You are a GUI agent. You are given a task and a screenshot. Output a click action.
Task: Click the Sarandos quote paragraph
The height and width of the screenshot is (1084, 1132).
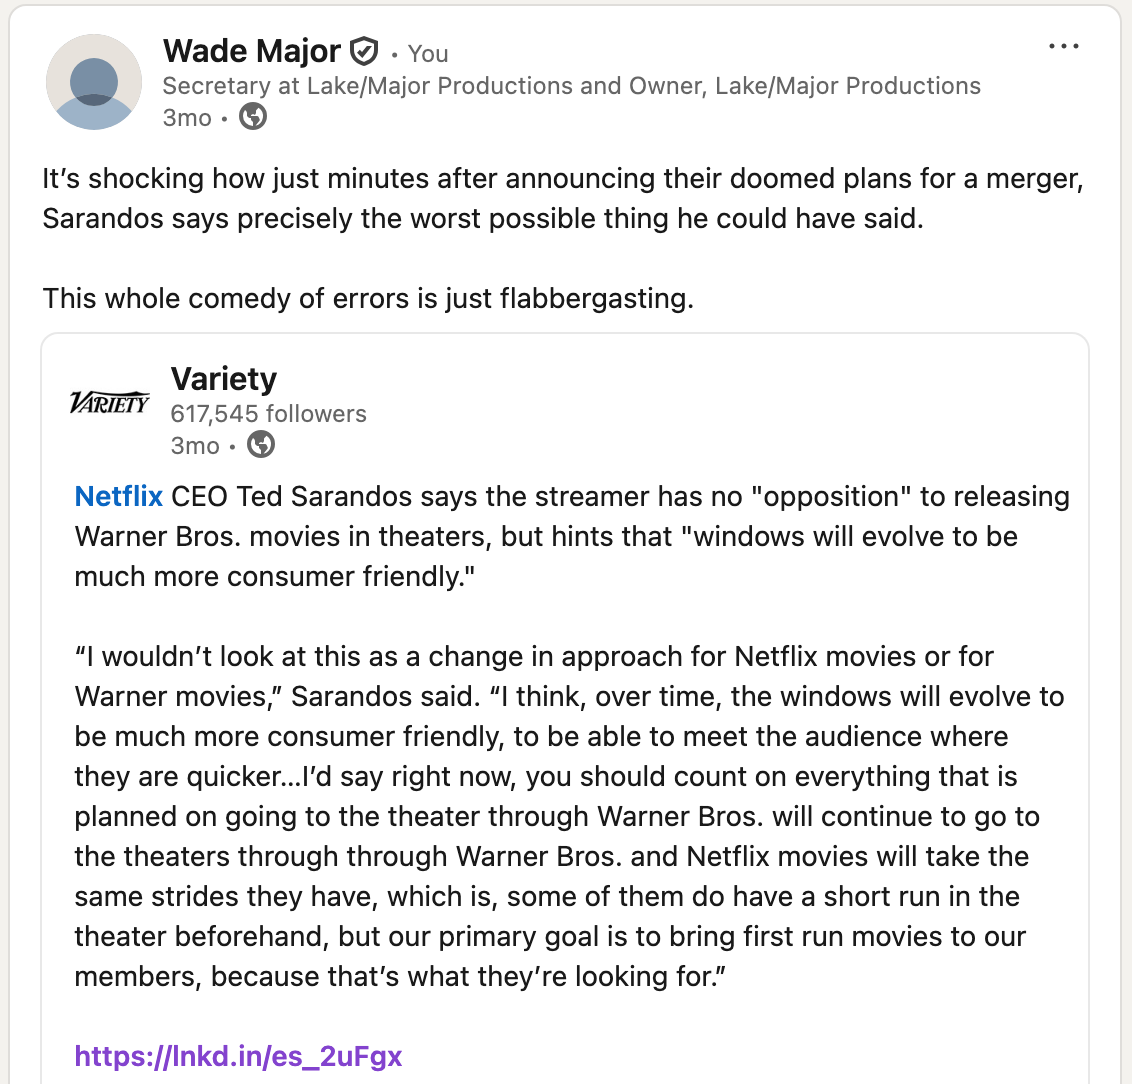point(569,816)
